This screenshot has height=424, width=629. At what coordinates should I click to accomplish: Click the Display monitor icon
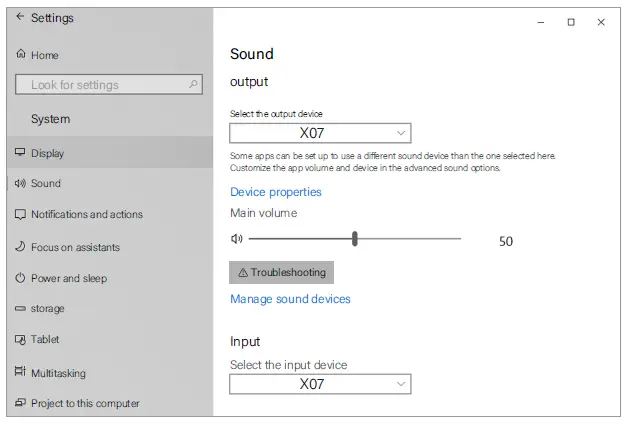(20, 153)
